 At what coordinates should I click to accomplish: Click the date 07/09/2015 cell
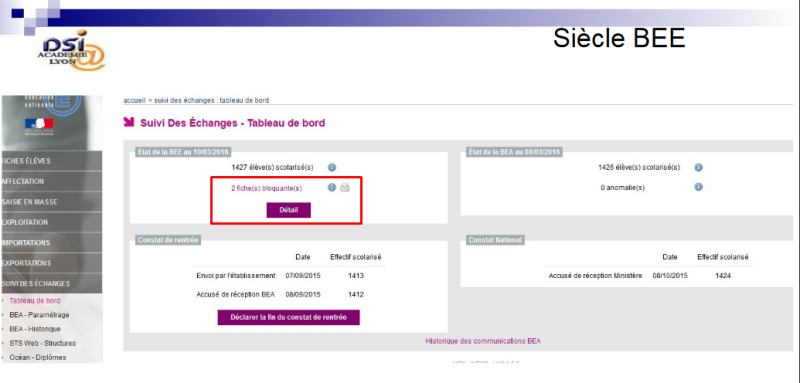click(303, 276)
